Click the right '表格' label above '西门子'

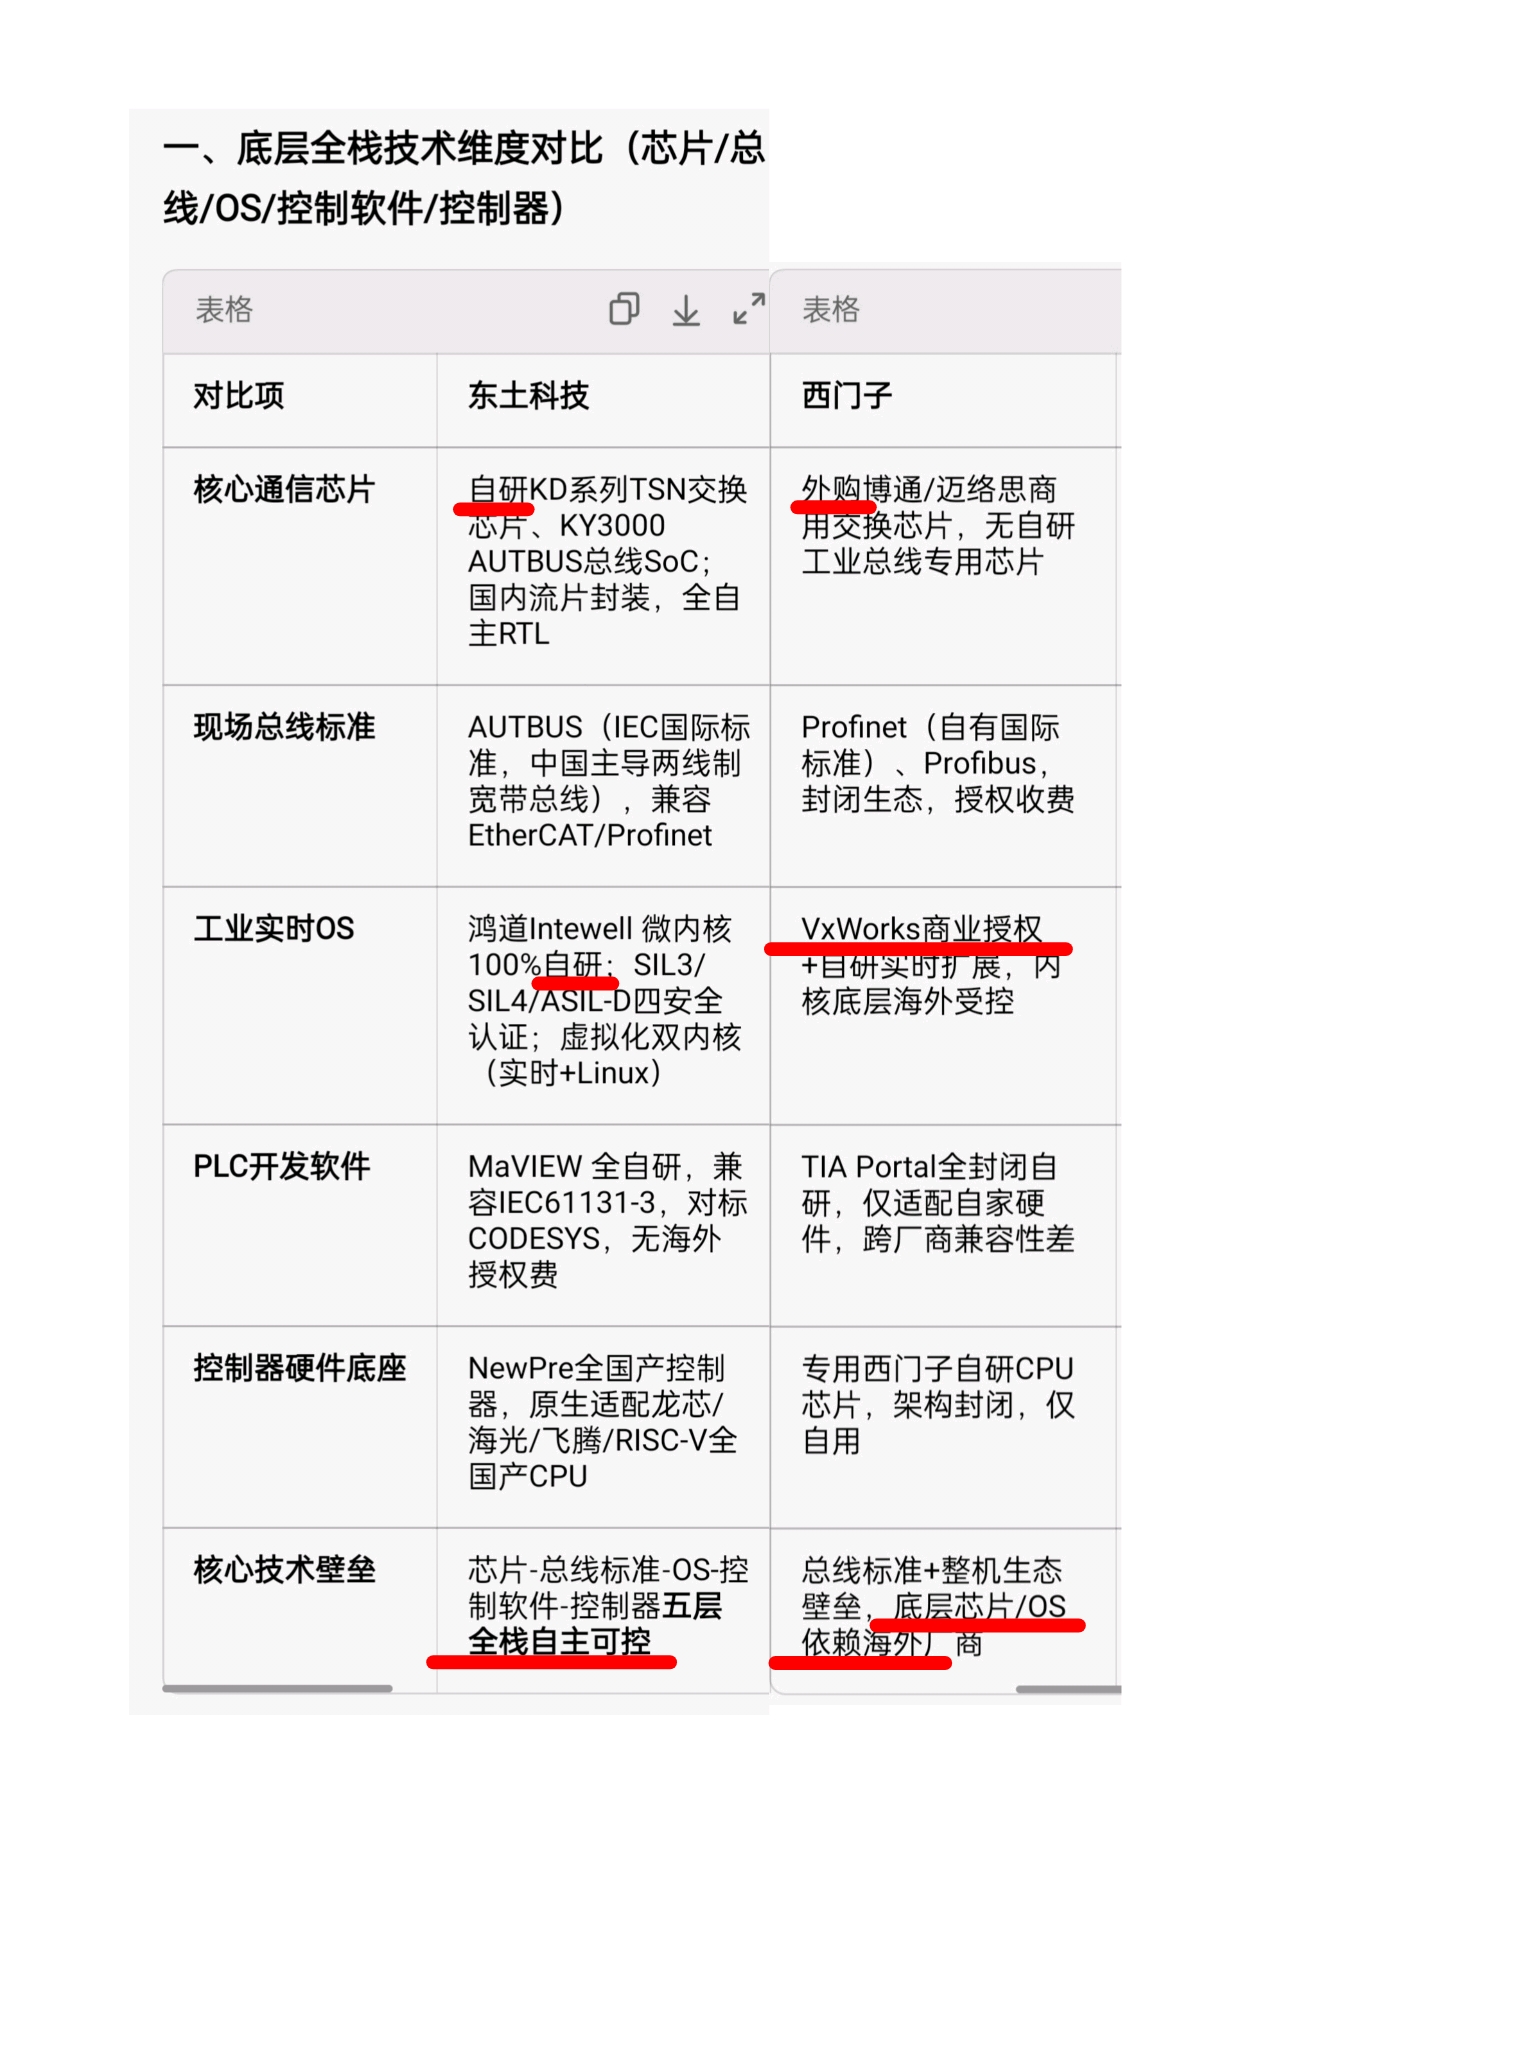831,310
